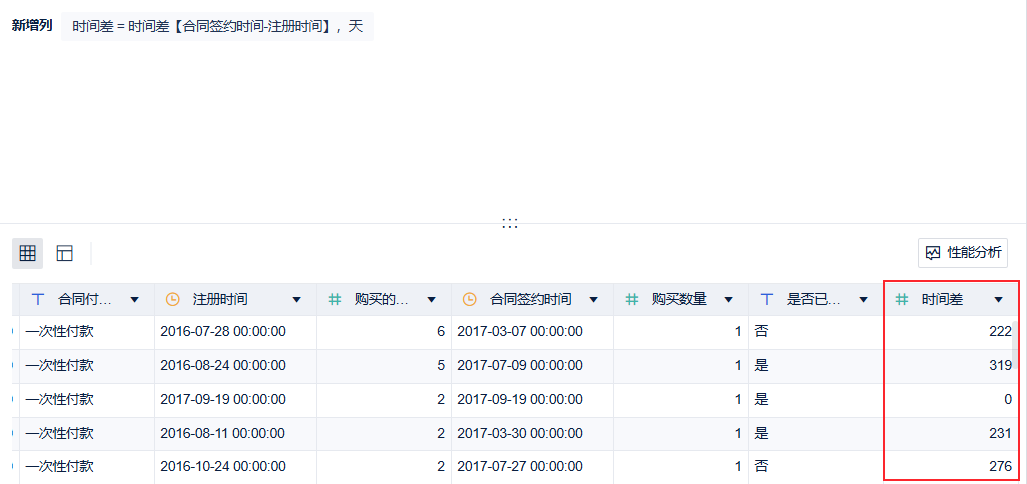The image size is (1027, 484).
Task: Expand the 时间差 column dropdown menu
Action: coord(998,299)
